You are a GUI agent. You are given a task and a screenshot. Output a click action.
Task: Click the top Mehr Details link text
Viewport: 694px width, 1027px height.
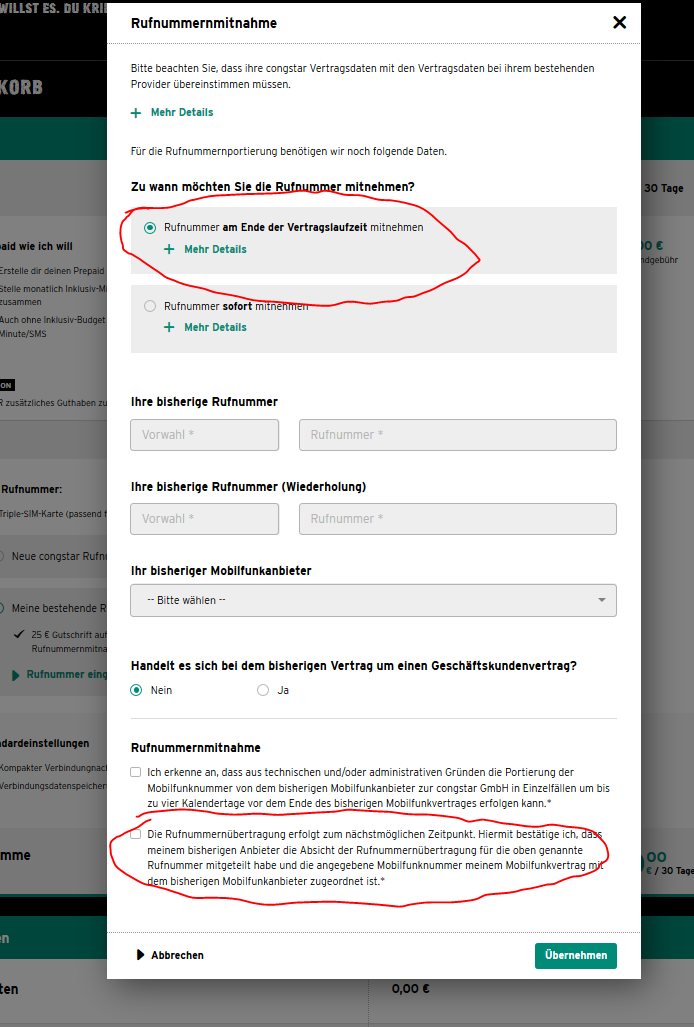point(182,113)
